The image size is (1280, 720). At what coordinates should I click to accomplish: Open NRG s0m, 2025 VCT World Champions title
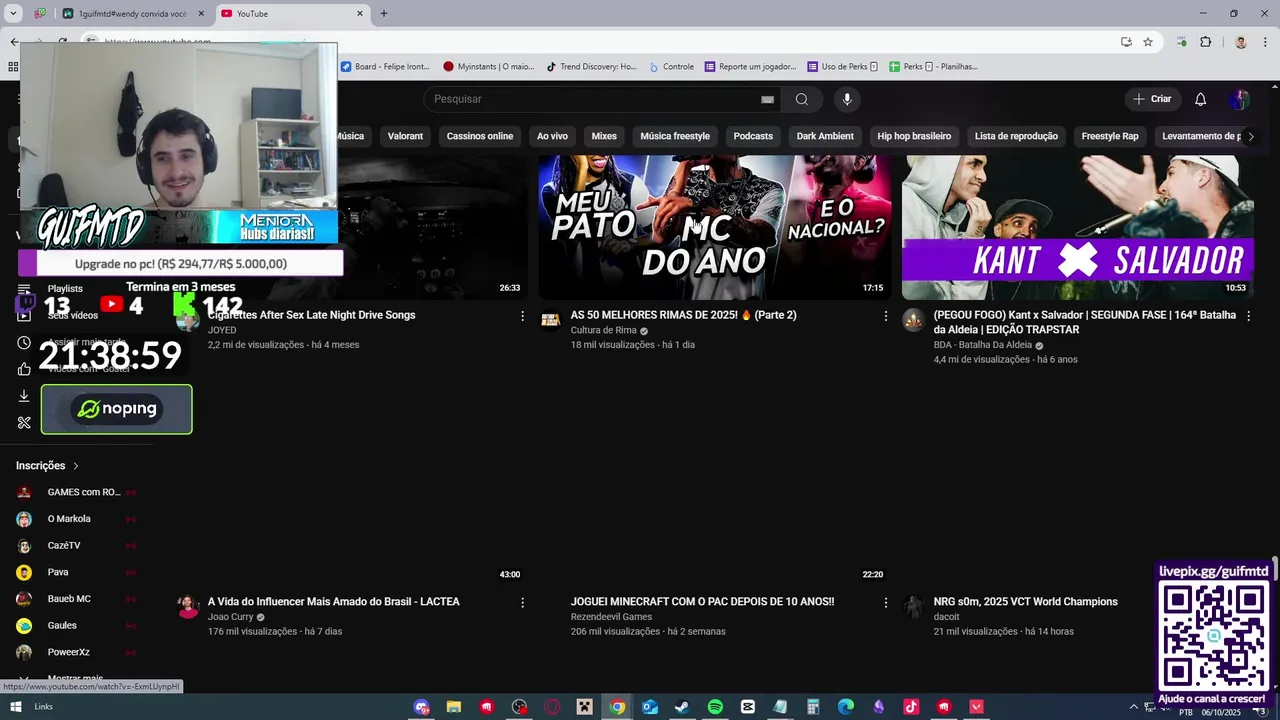coord(1025,602)
